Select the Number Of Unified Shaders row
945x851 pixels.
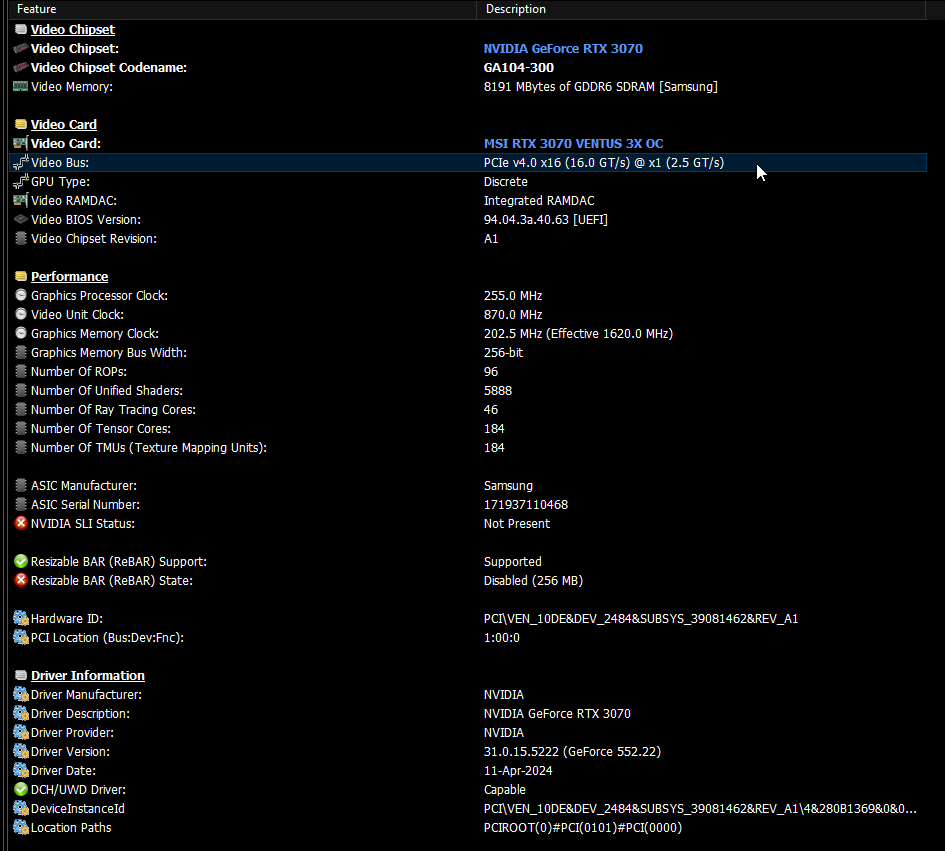pos(468,391)
